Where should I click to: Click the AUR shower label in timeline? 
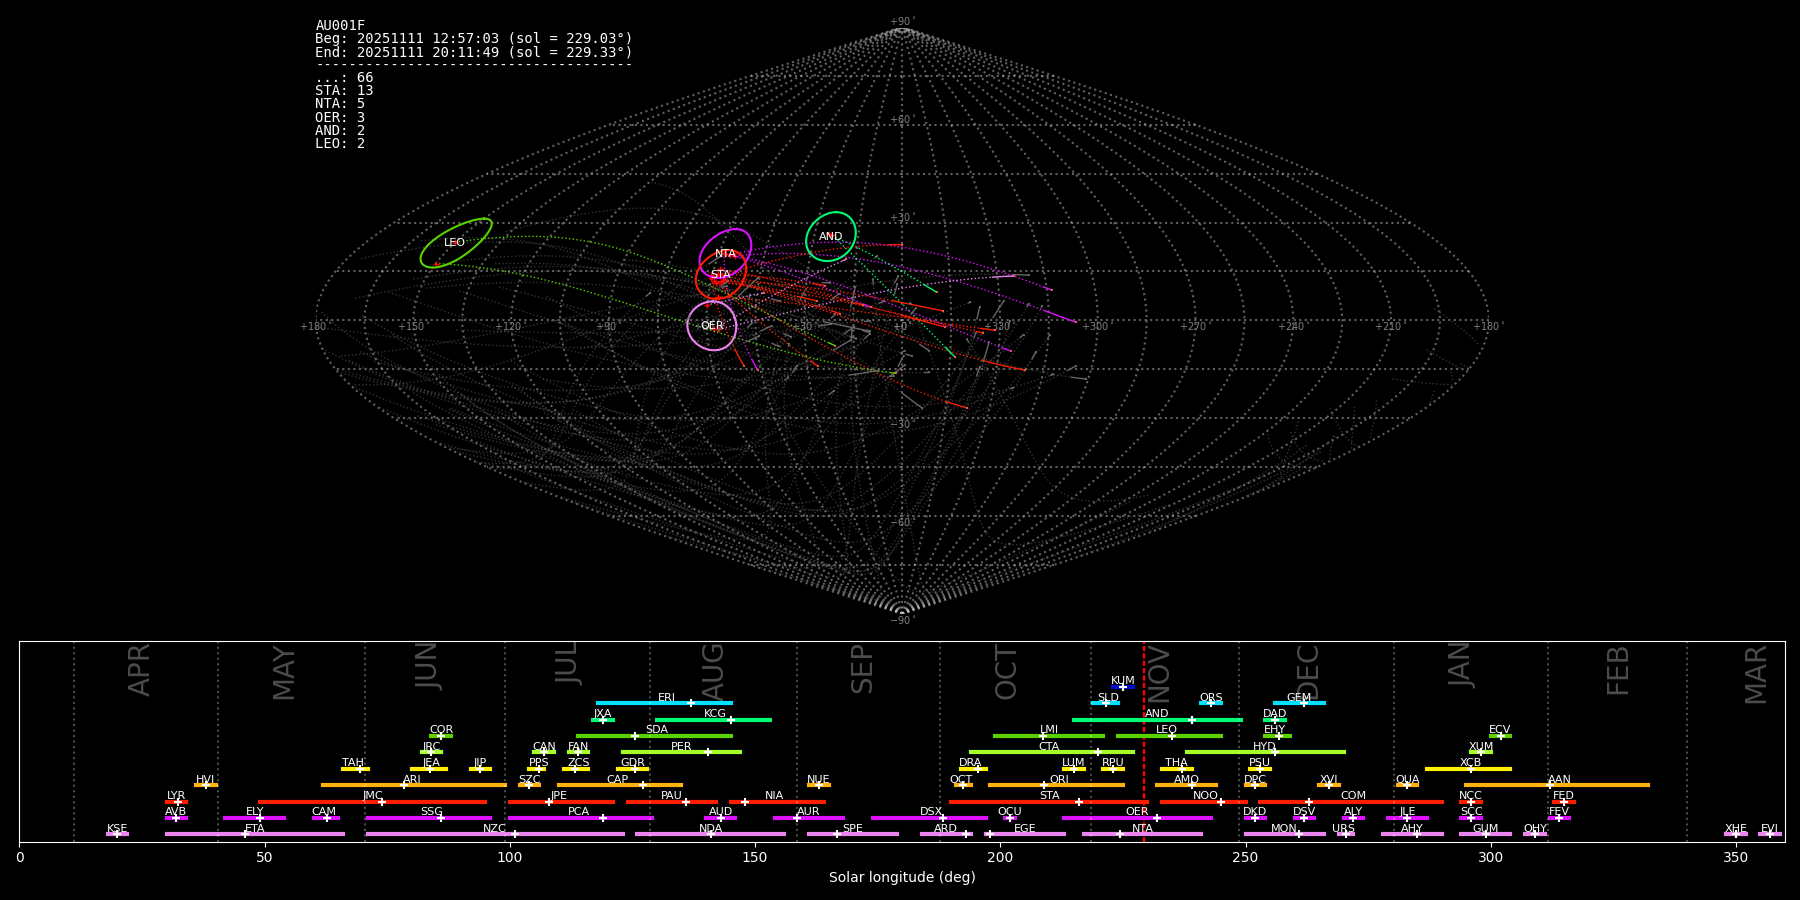pos(808,812)
